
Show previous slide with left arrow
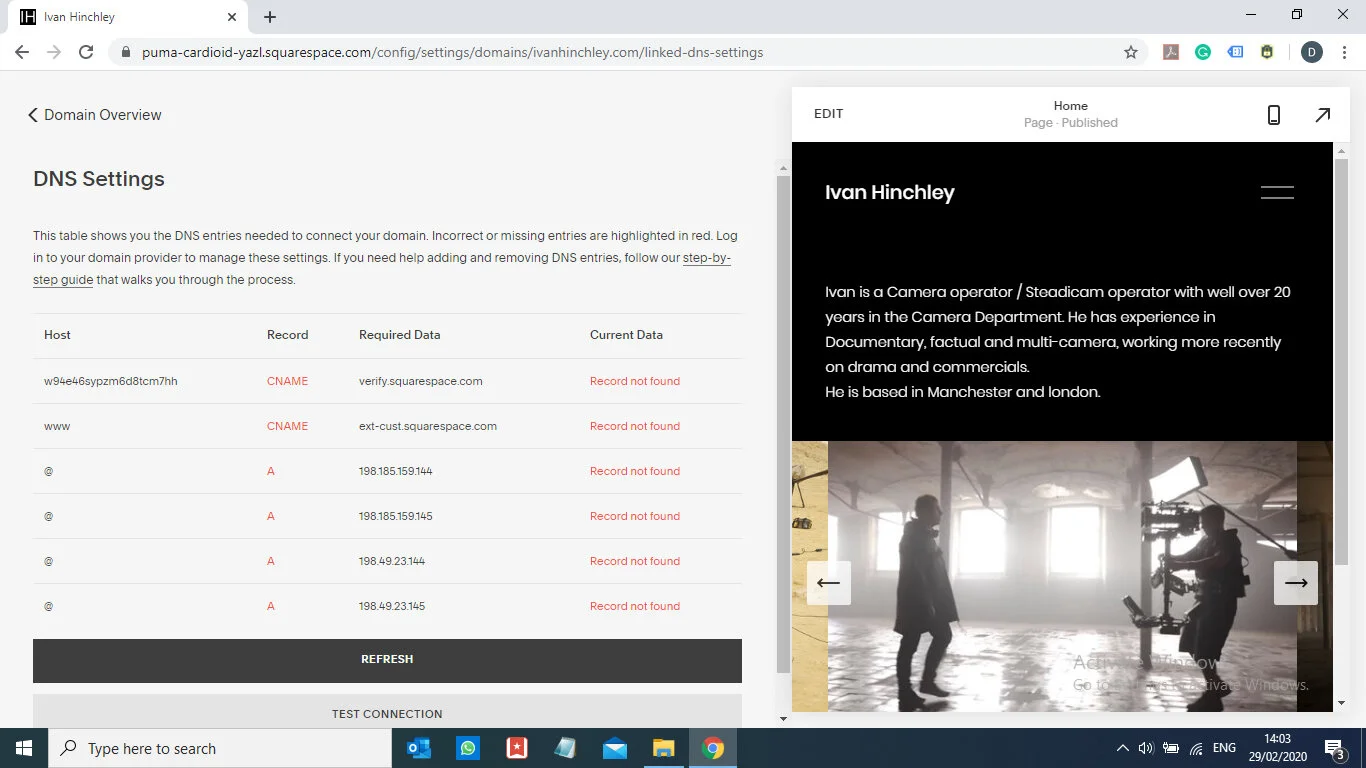point(829,583)
